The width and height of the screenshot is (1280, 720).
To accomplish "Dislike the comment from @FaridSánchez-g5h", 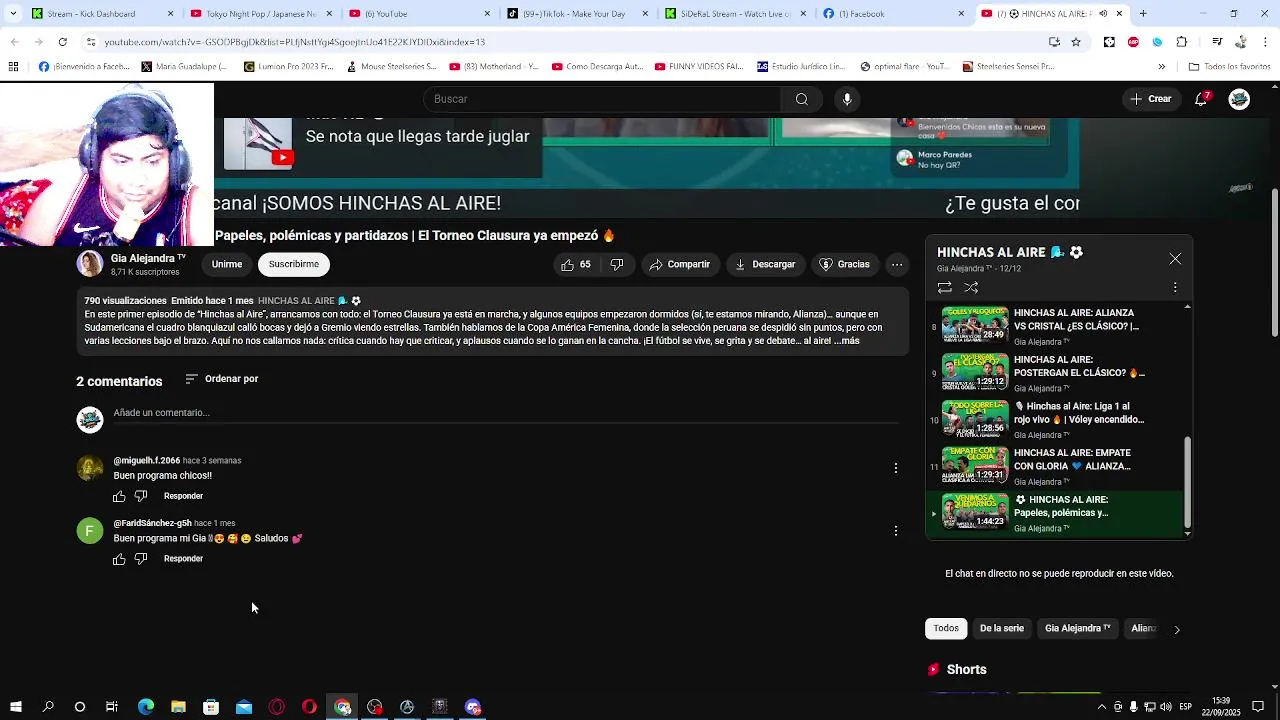I will click(141, 559).
